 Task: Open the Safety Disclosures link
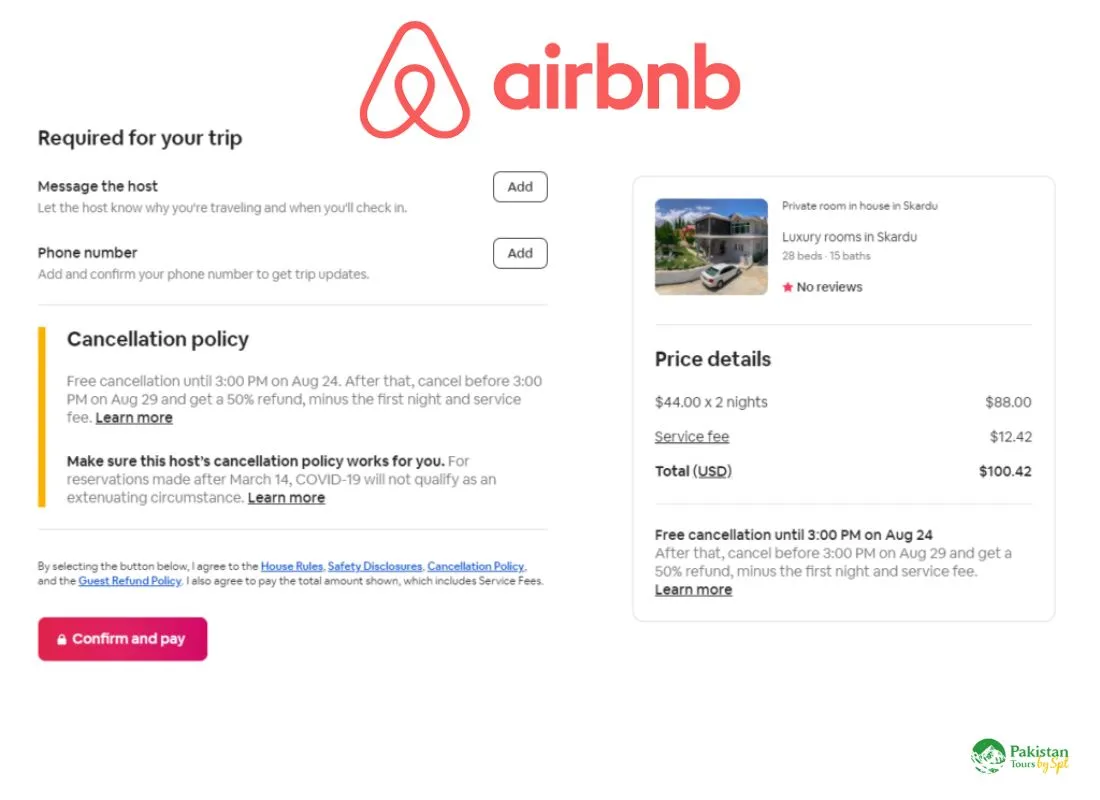(375, 566)
